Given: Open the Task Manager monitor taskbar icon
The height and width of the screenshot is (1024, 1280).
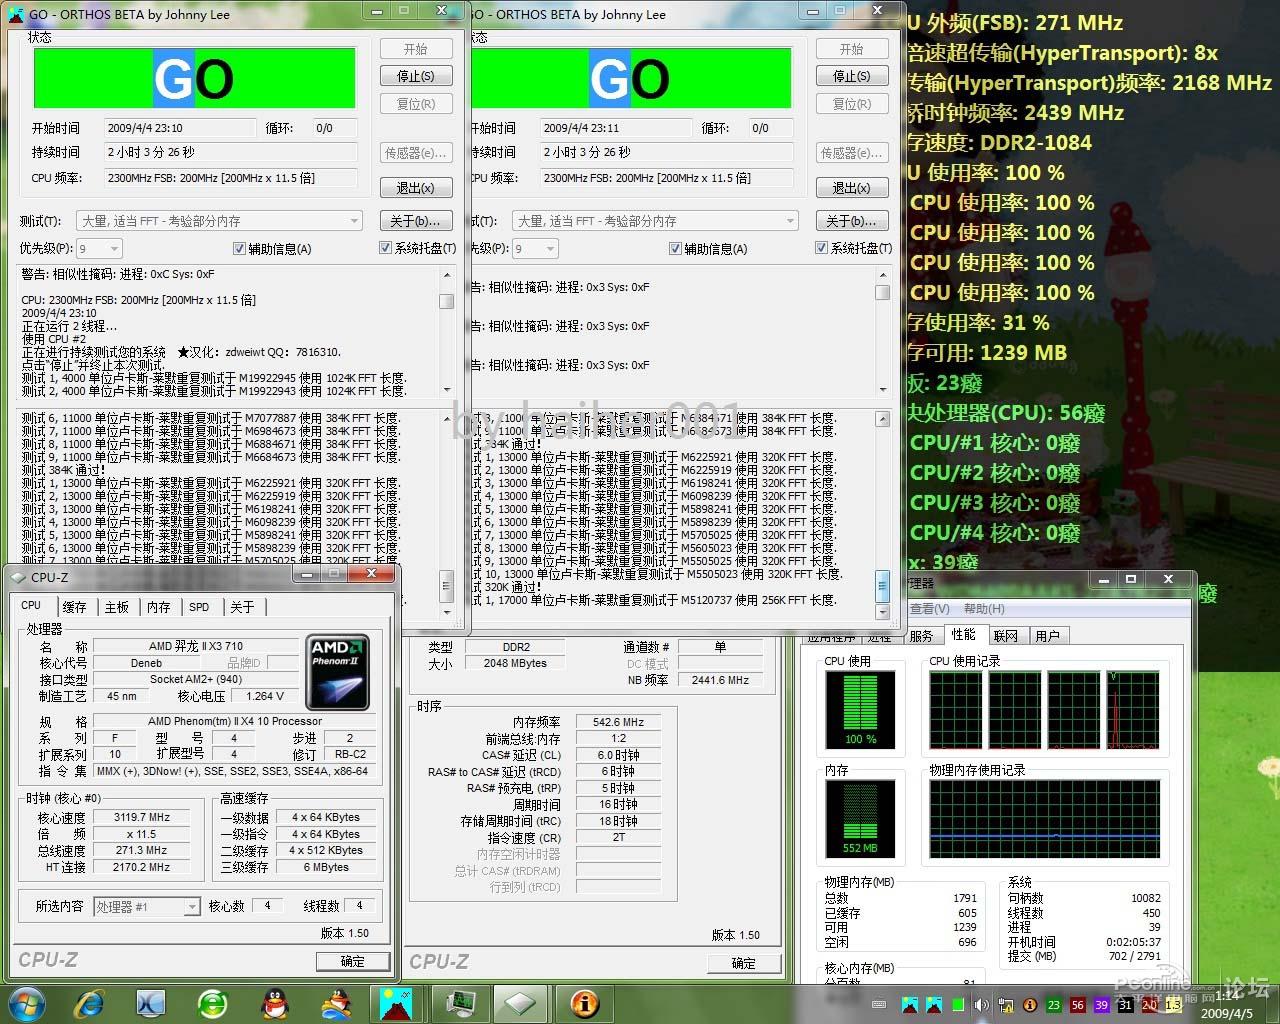Looking at the screenshot, I should [460, 1002].
